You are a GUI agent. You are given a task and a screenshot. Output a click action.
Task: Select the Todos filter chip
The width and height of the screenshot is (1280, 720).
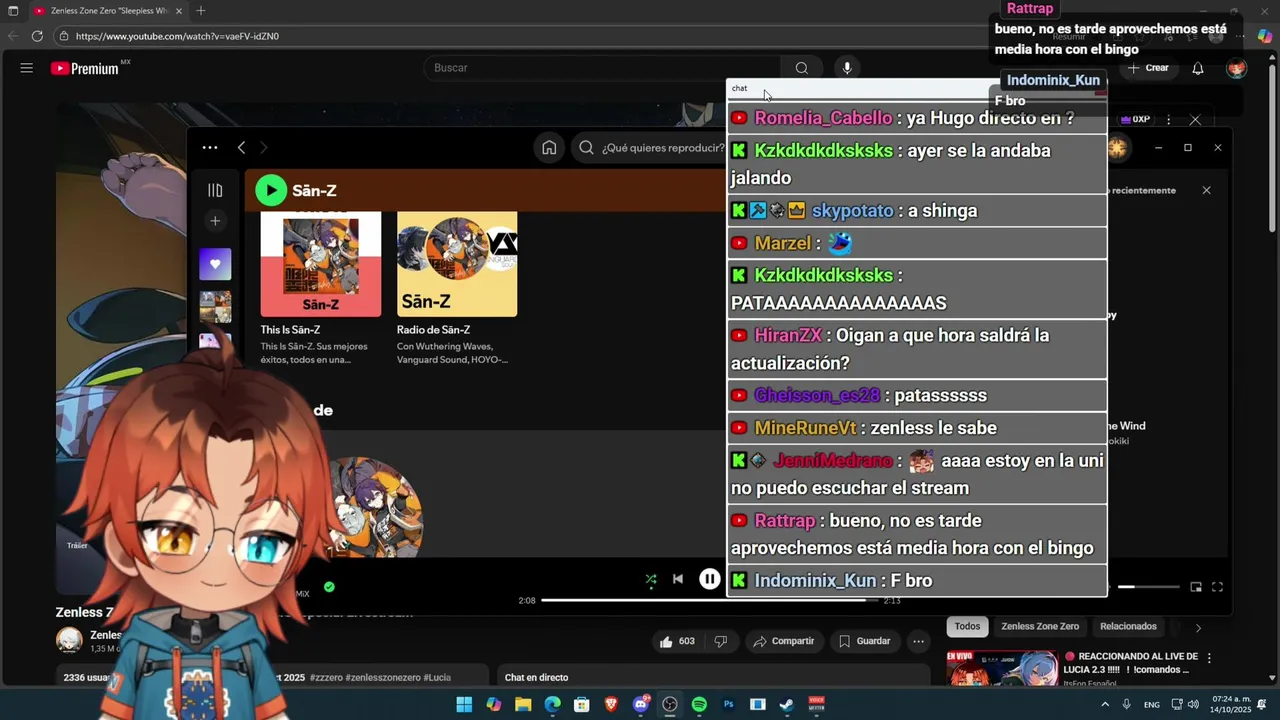[967, 627]
